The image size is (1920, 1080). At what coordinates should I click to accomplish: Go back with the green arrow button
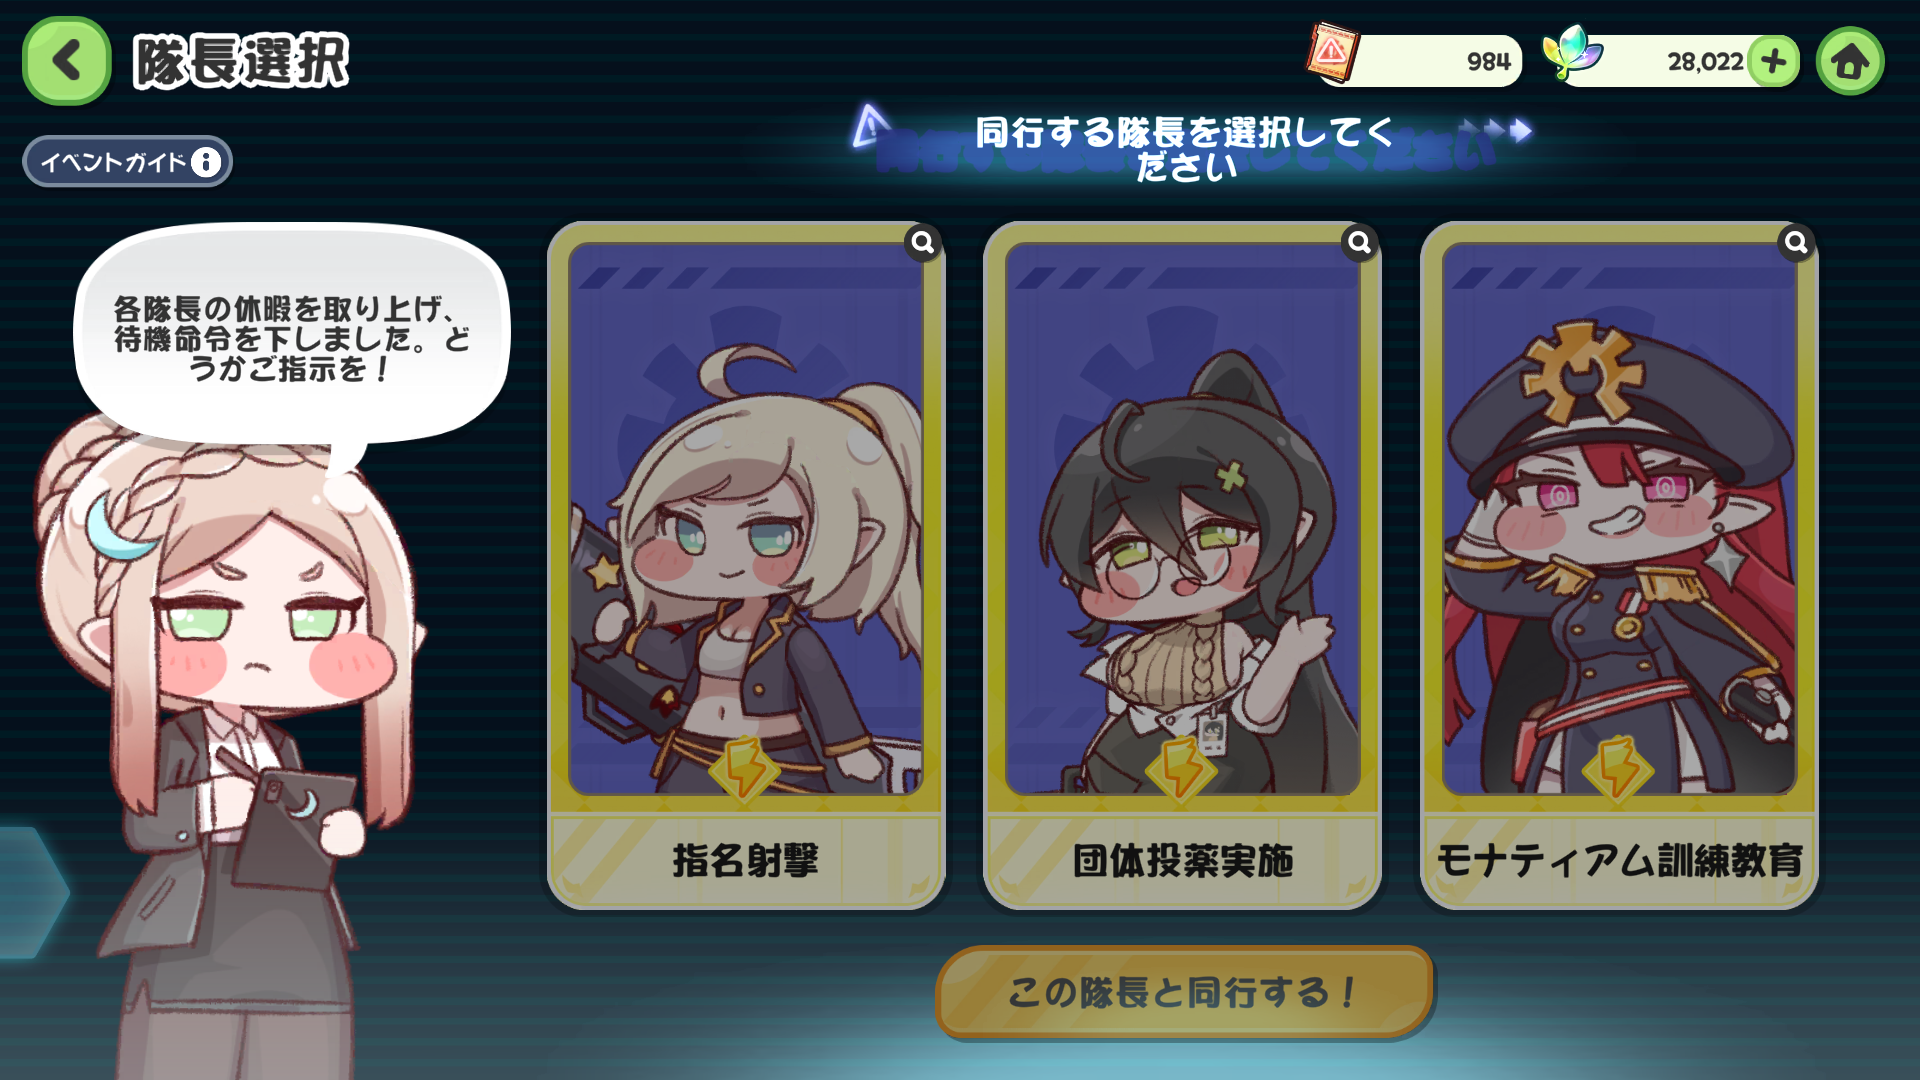pos(66,61)
